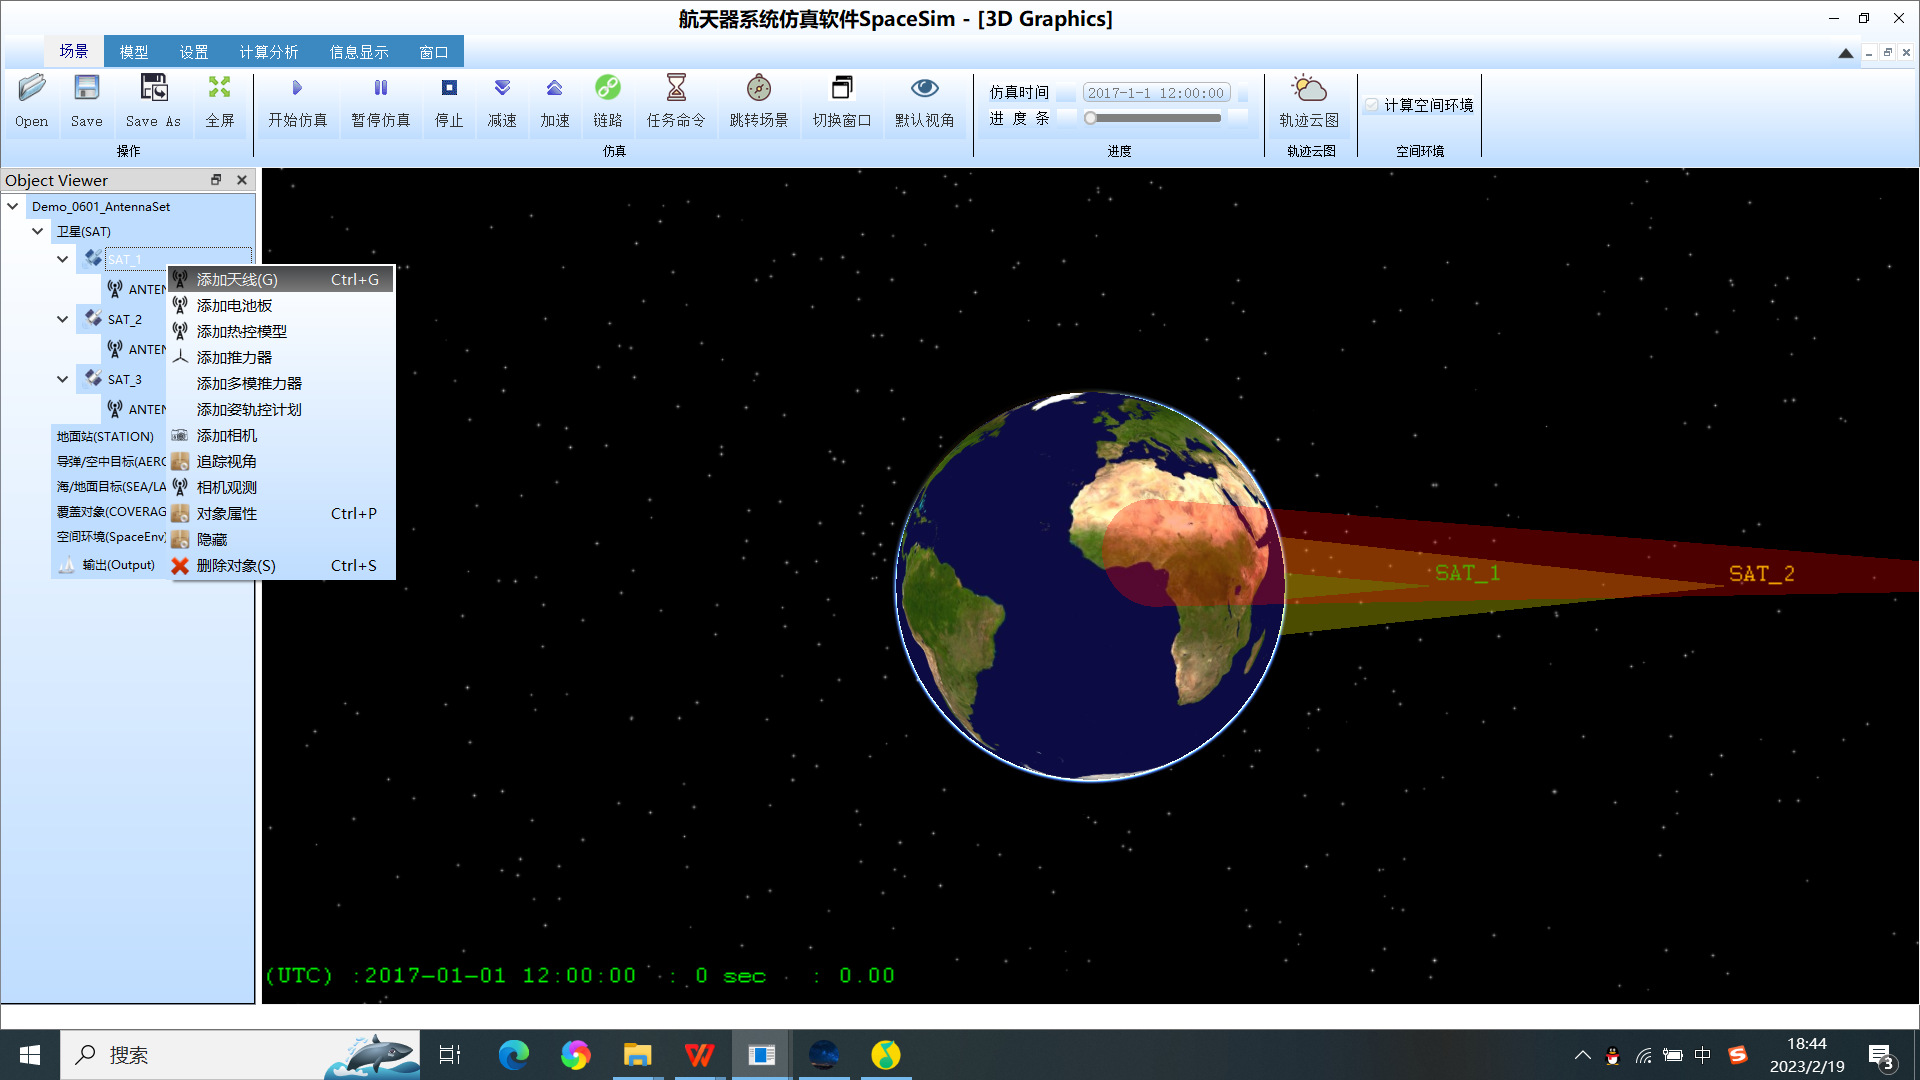Choose 追踪视角 from context menu
The height and width of the screenshot is (1080, 1920).
point(282,461)
